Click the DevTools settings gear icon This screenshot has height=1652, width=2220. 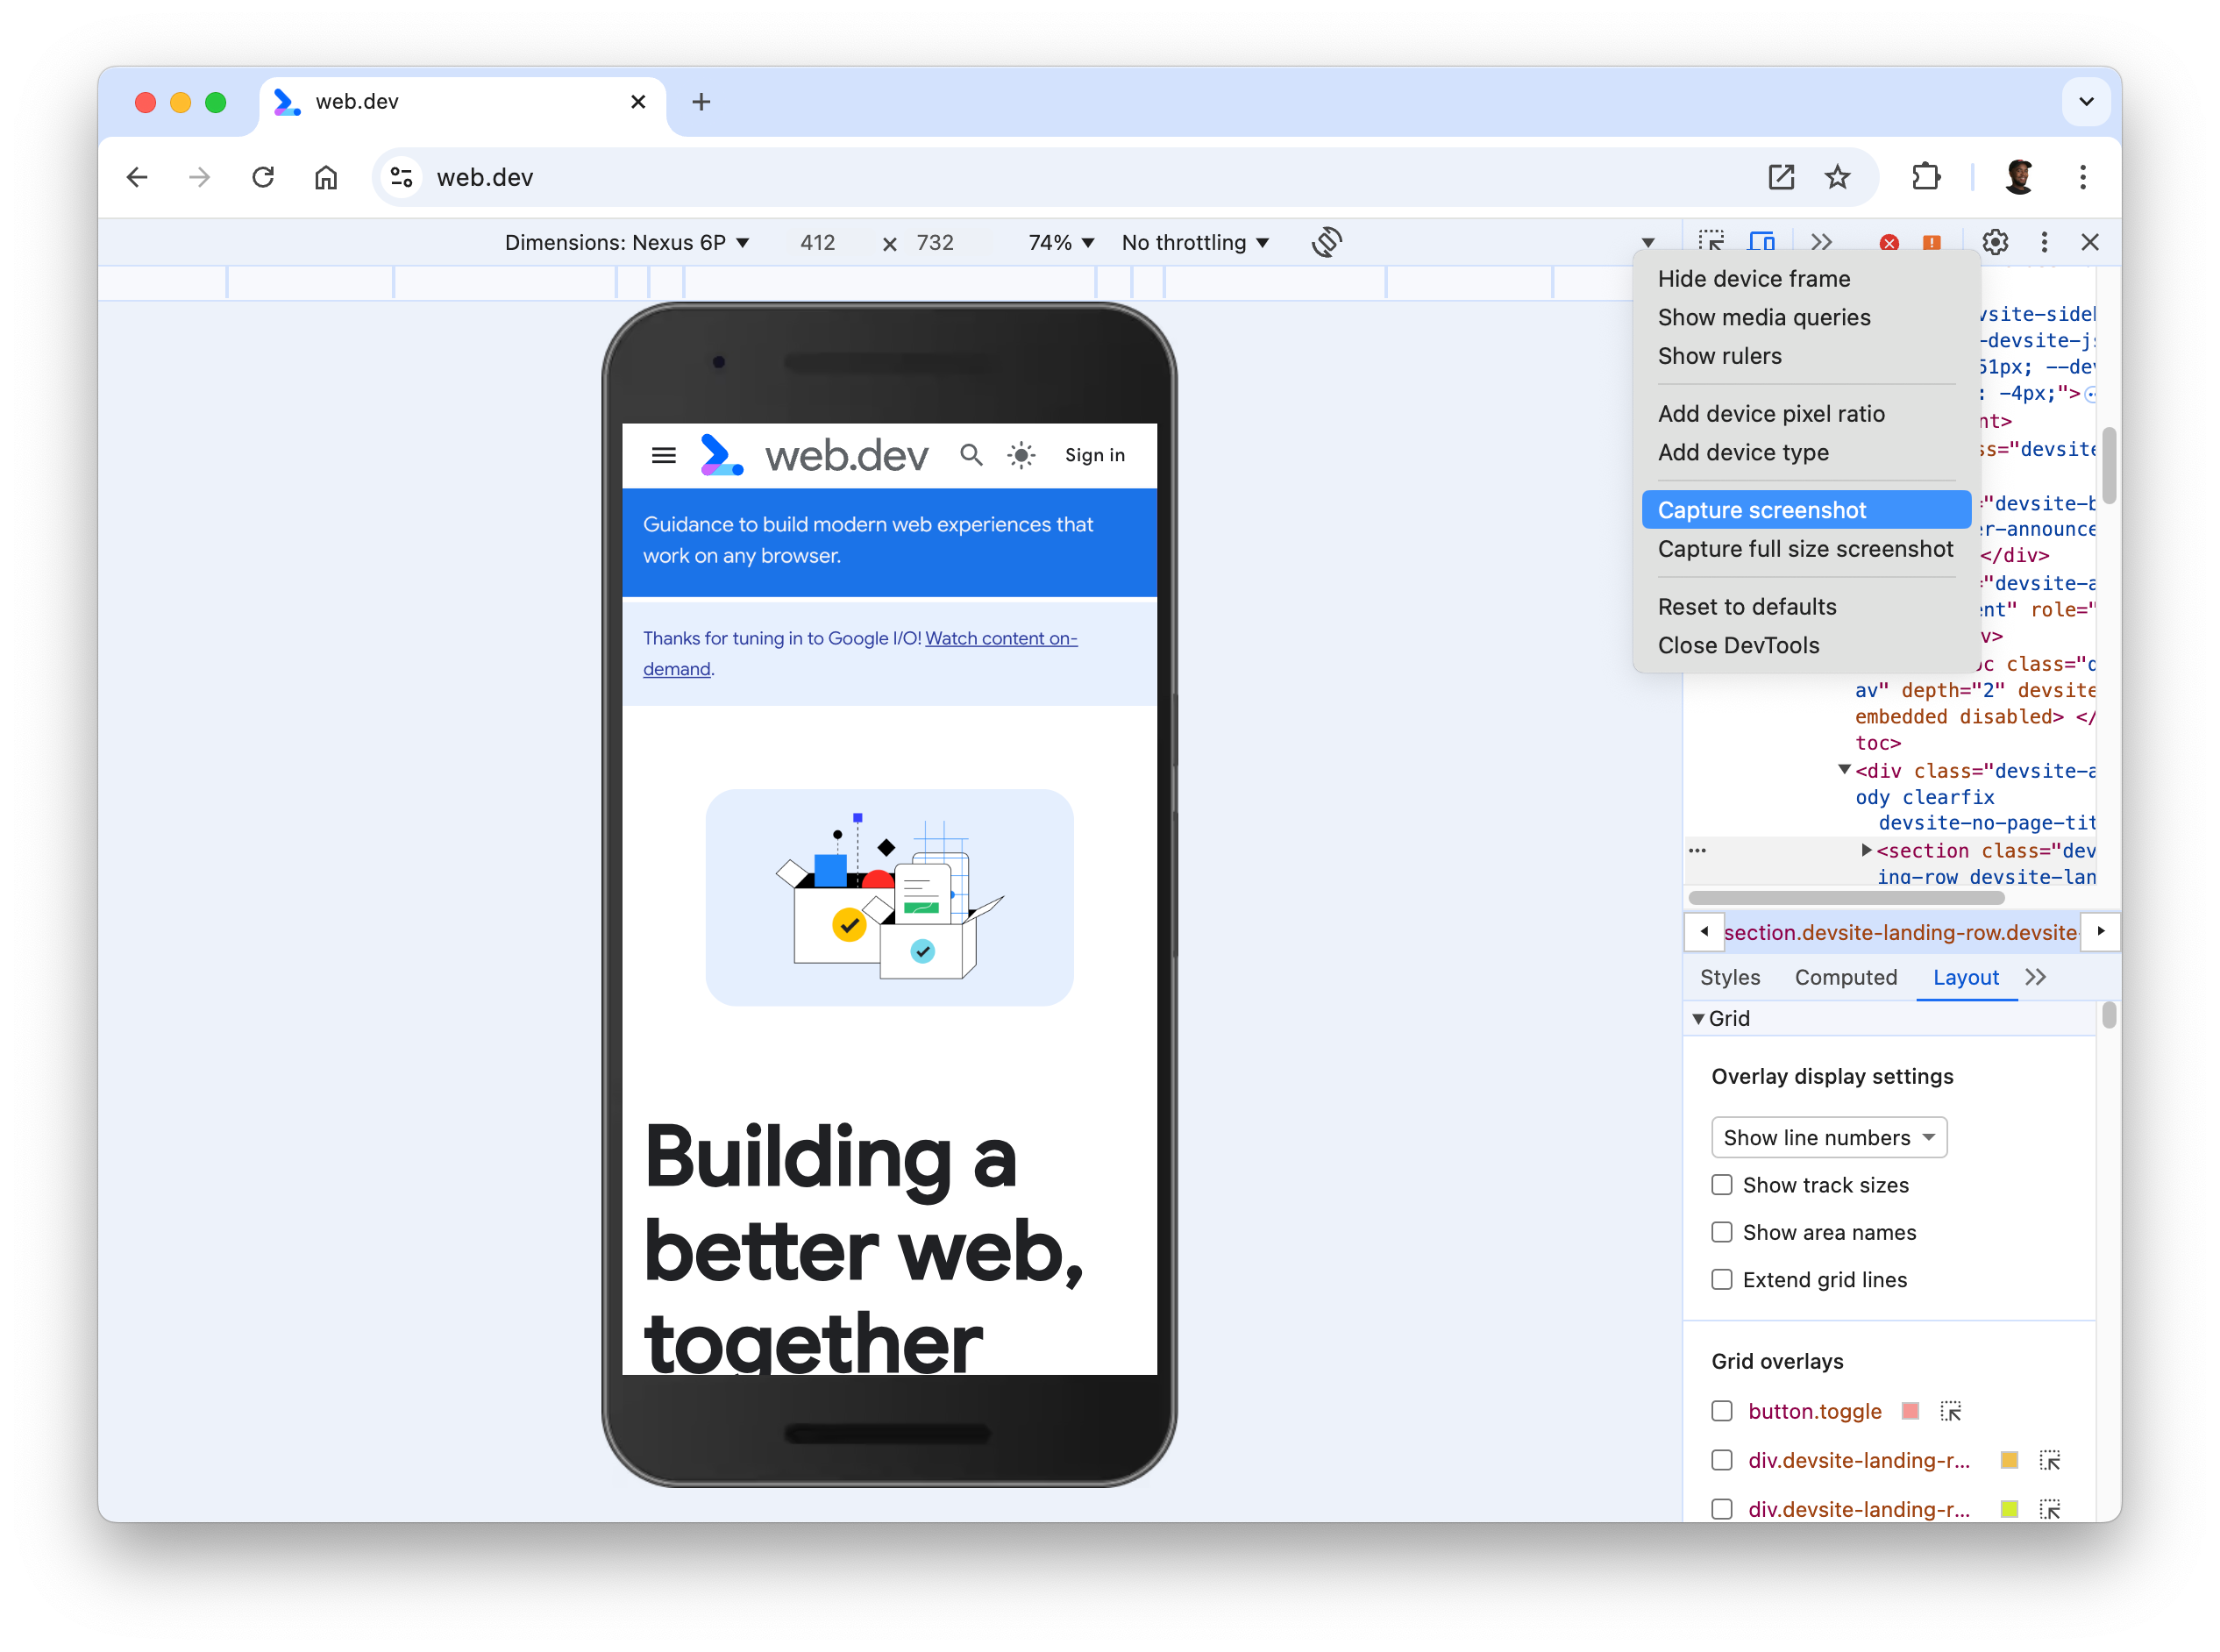[x=1996, y=241]
